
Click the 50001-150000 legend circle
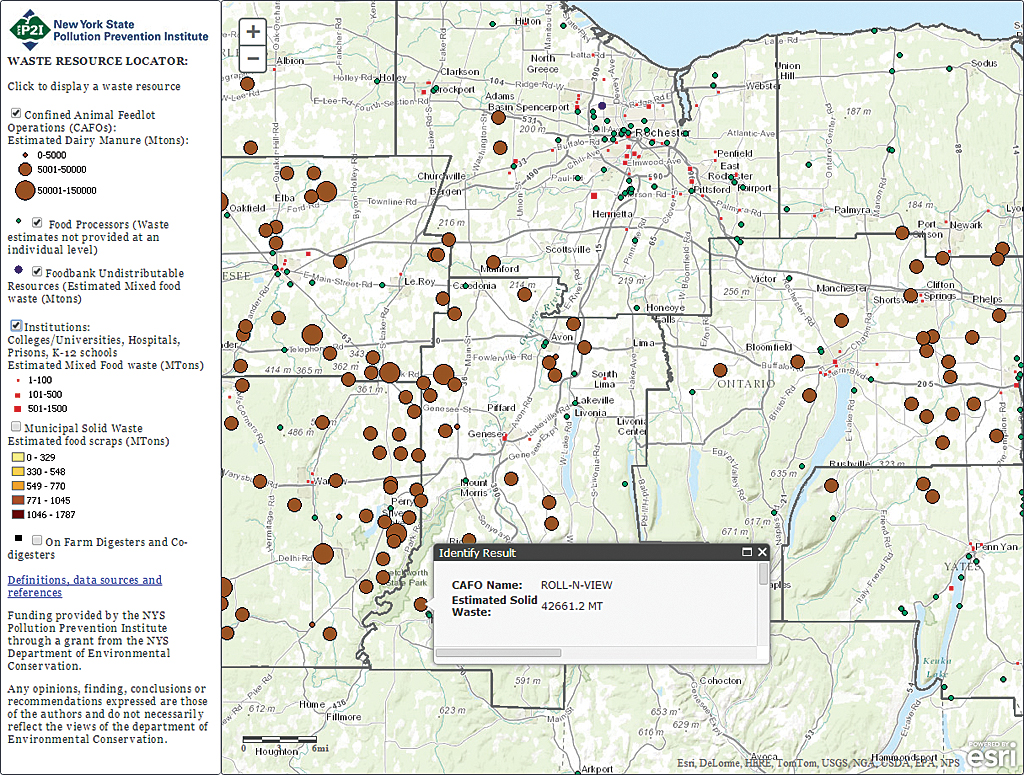point(25,190)
